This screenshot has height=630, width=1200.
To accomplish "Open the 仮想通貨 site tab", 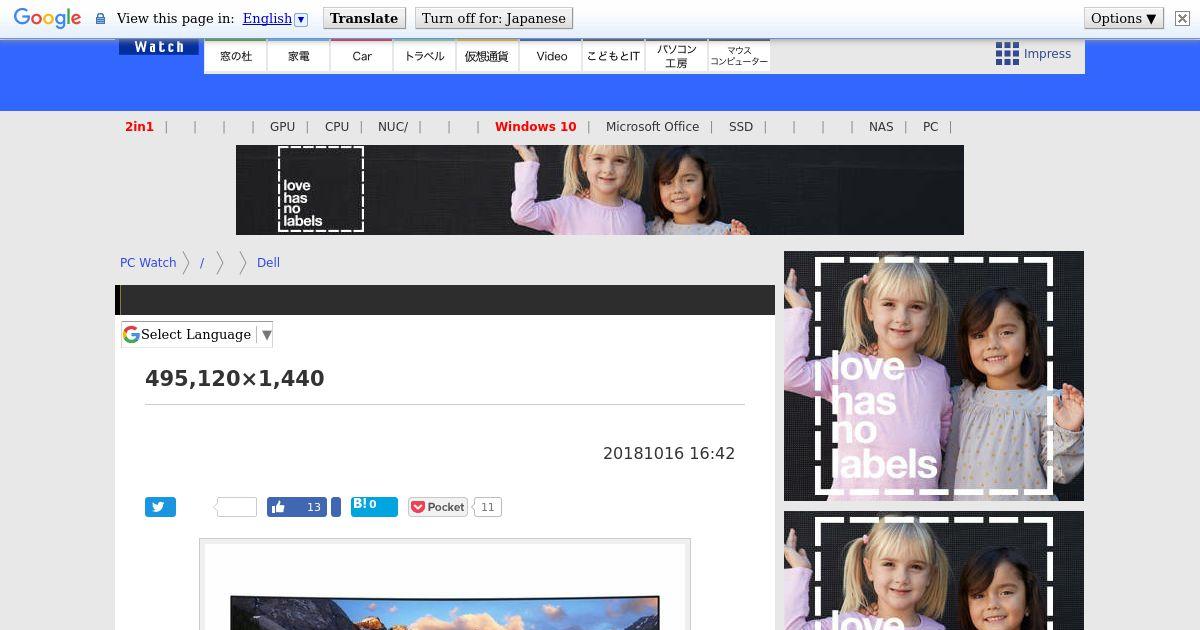I will pos(487,56).
